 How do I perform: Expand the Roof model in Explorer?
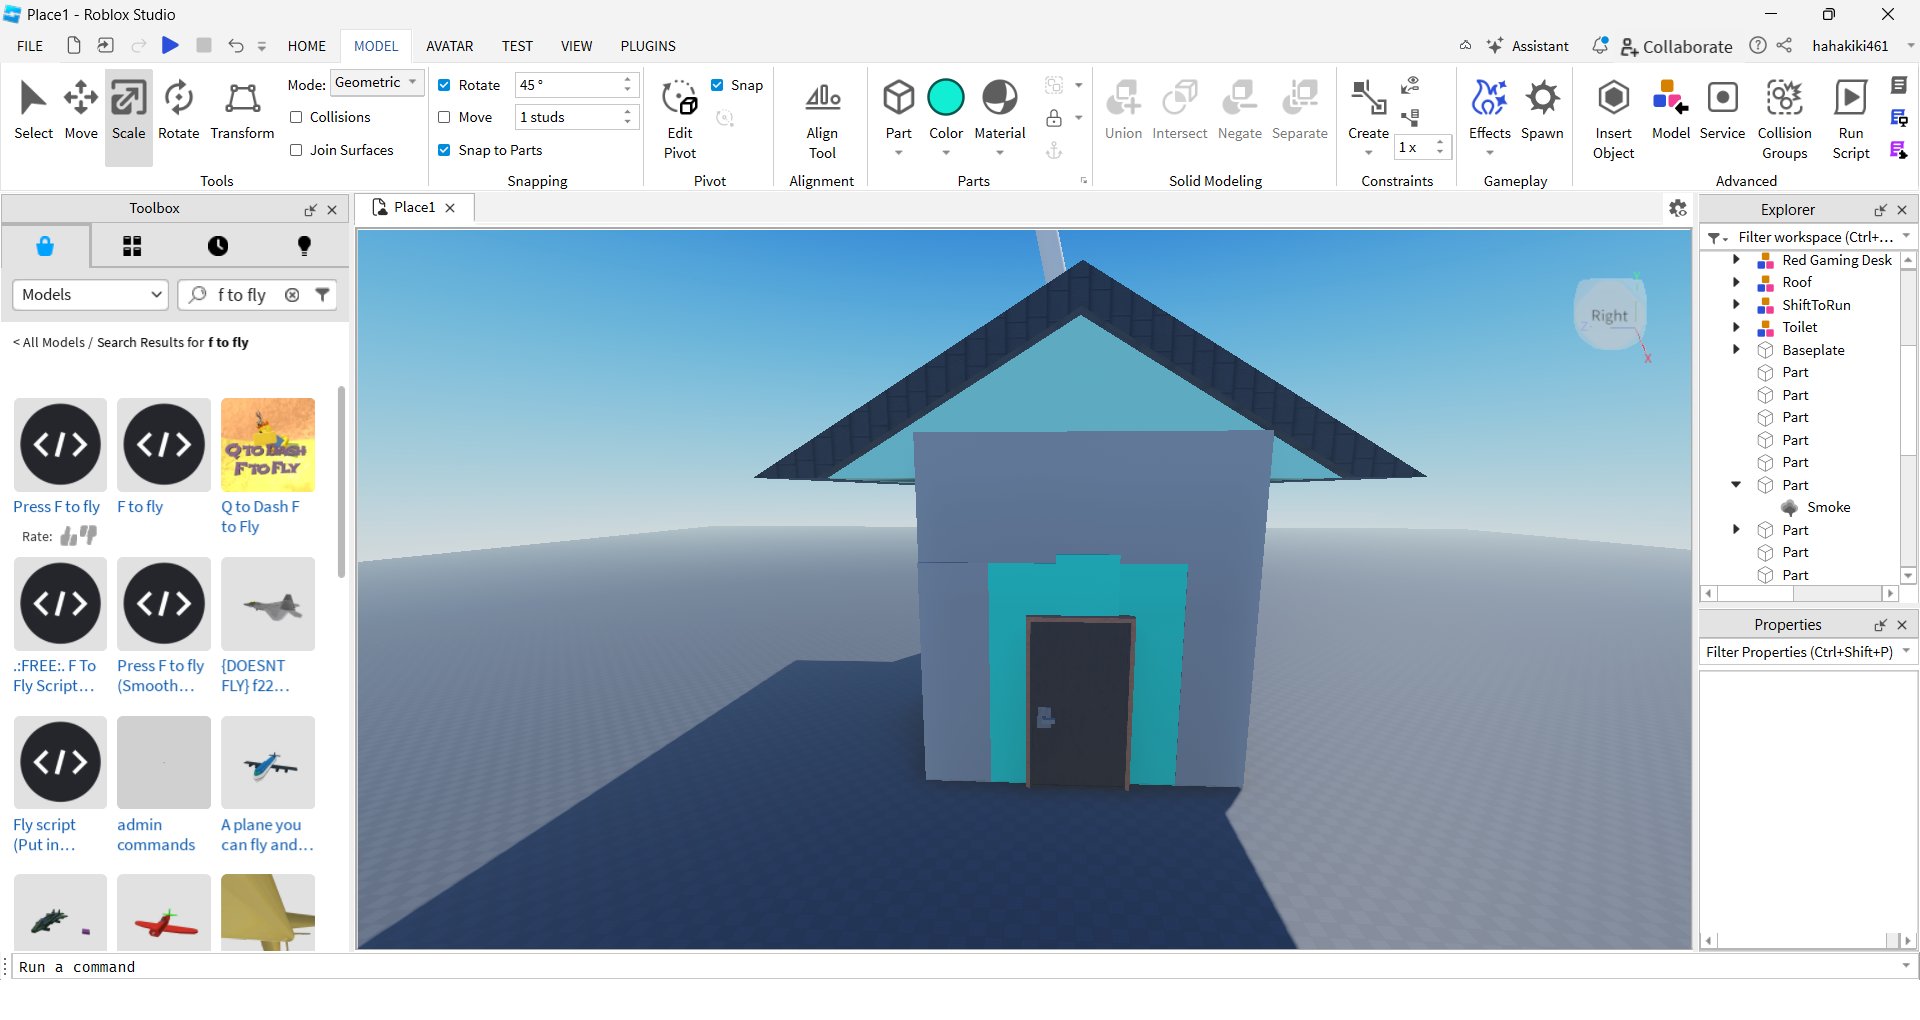click(1736, 282)
